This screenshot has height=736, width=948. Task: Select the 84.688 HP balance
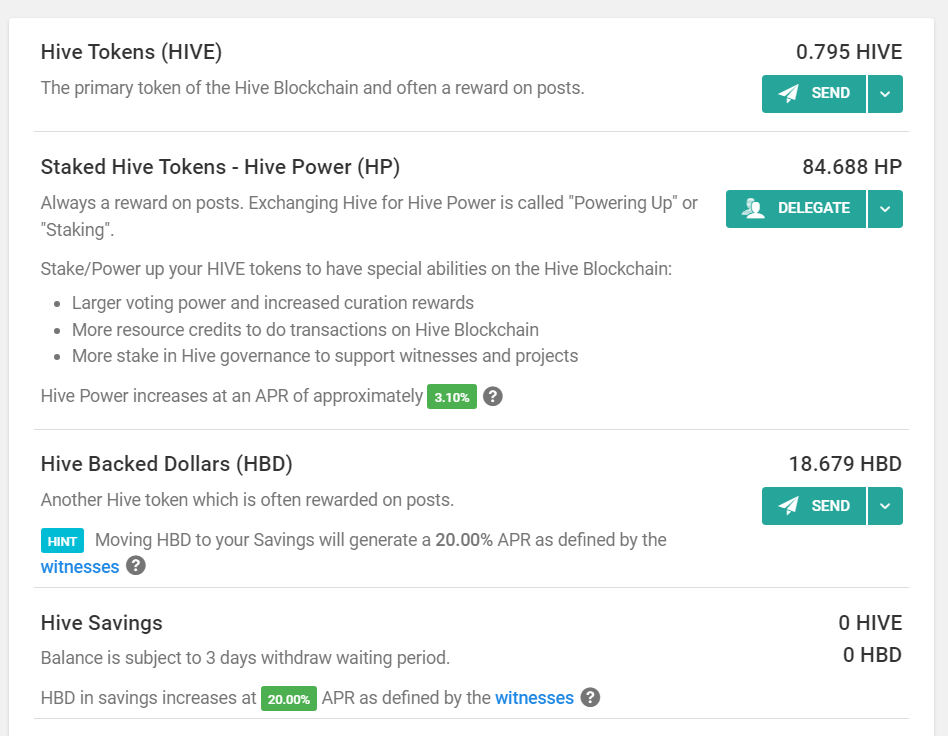click(852, 167)
